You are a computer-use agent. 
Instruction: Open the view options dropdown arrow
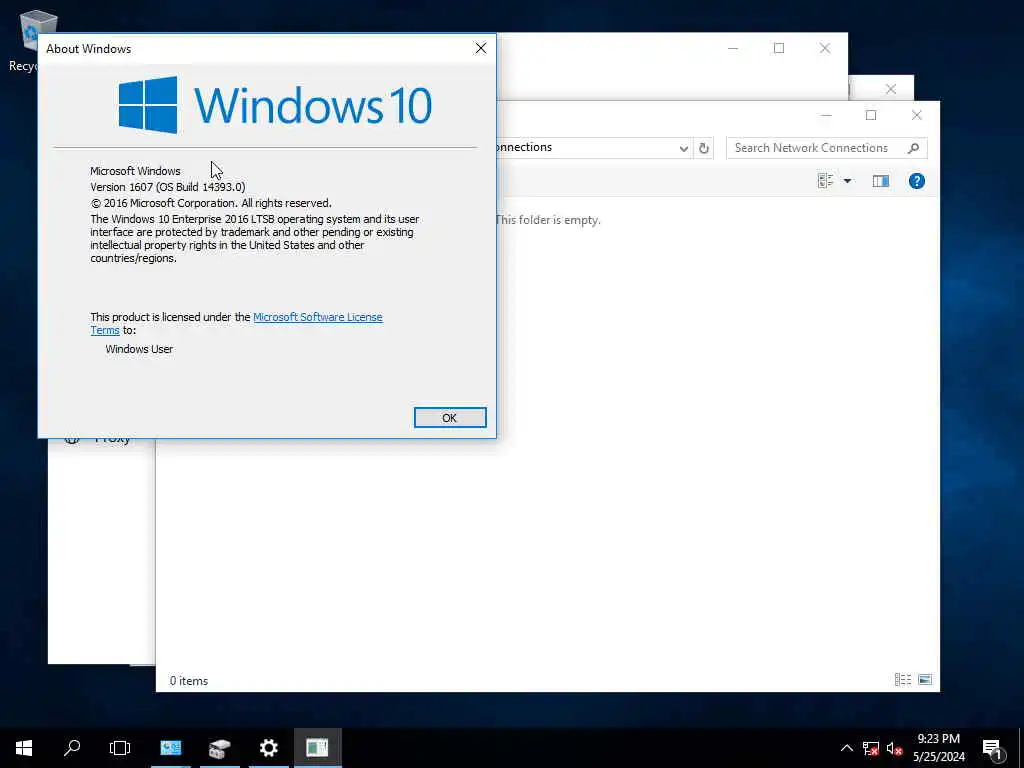click(847, 181)
